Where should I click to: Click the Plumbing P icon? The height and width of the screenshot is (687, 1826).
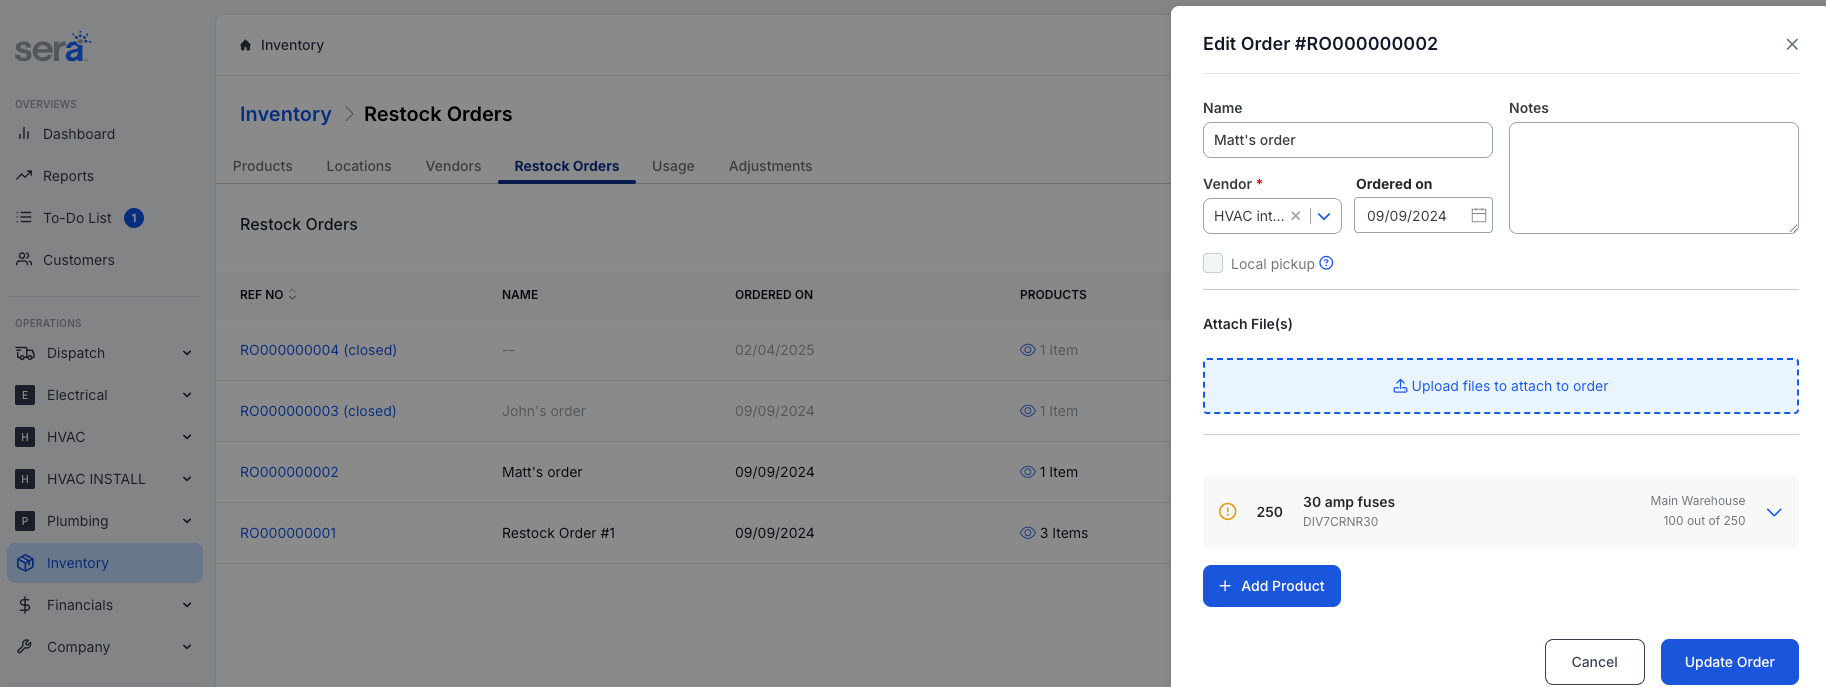[25, 521]
